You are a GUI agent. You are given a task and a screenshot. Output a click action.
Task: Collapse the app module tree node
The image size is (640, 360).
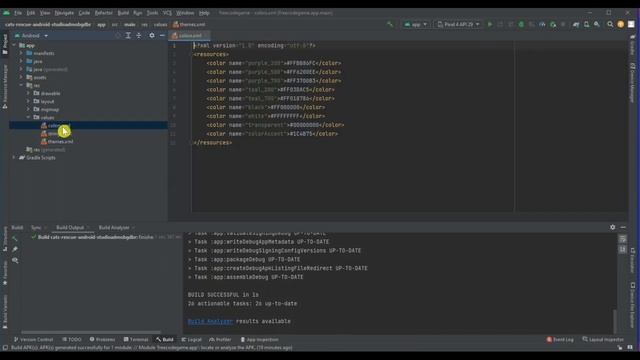tap(15, 45)
